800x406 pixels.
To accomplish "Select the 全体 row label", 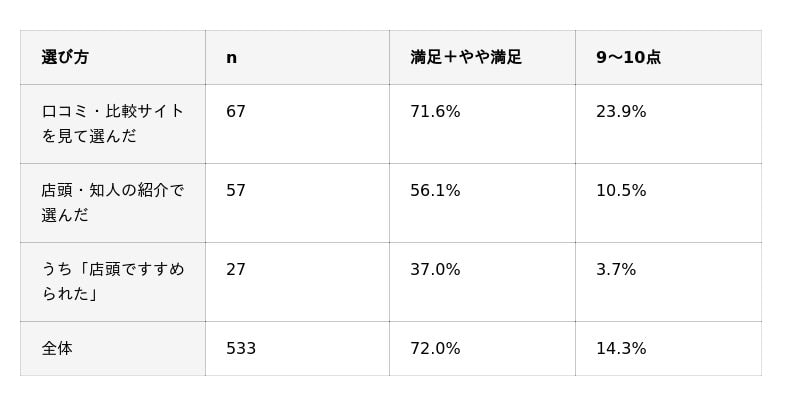I will tap(113, 348).
